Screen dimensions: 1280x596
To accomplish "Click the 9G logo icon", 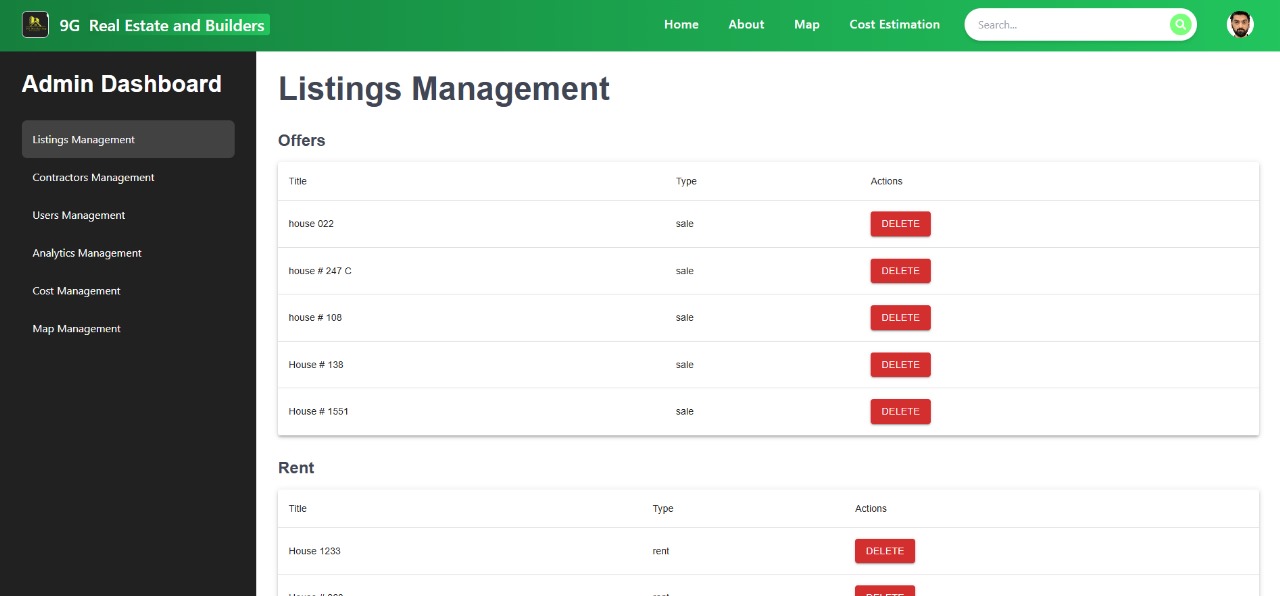I will 36,25.
